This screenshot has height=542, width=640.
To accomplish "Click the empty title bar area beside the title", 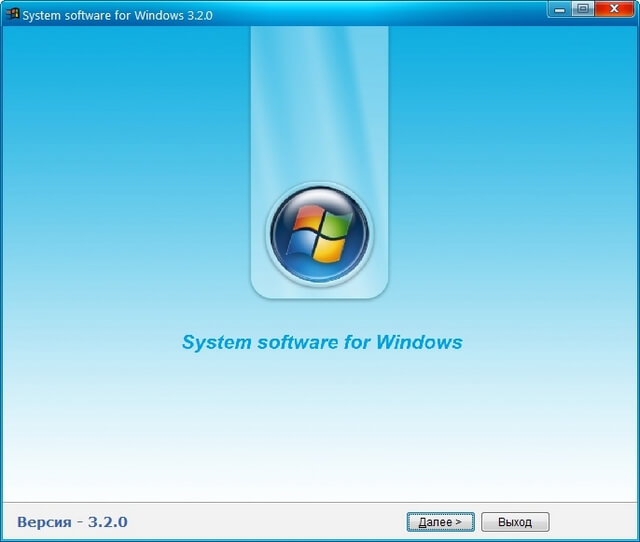I will [x=380, y=16].
